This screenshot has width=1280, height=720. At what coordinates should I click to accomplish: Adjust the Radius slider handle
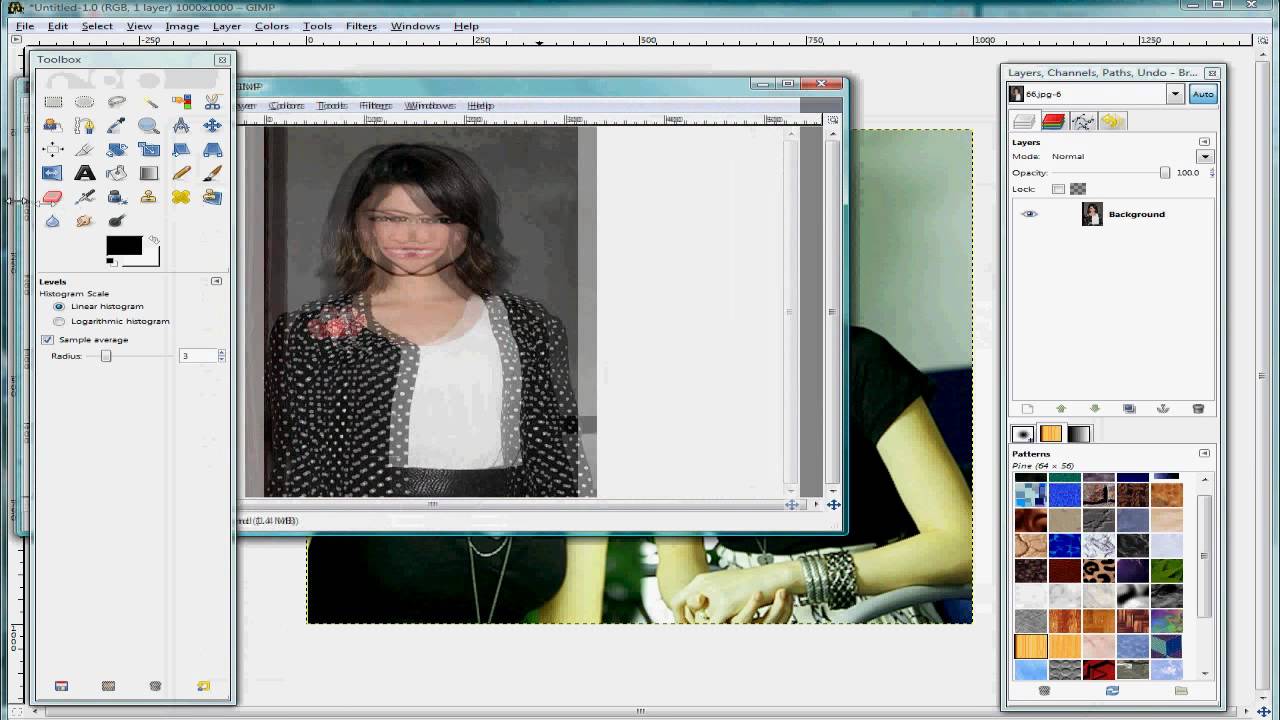pos(106,356)
